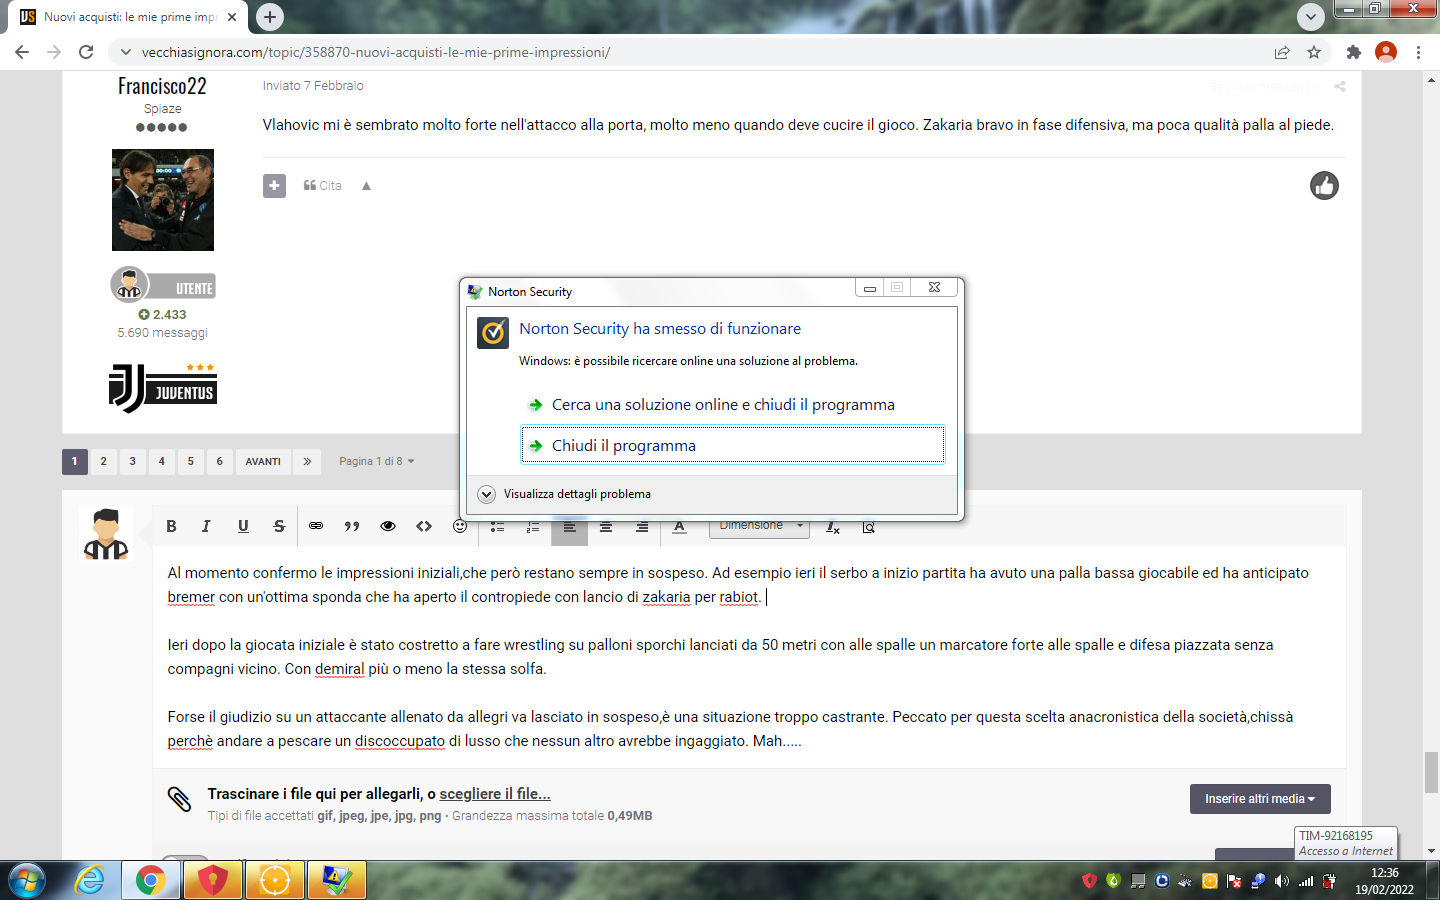Like the post with thumbs-up icon
The image size is (1440, 900).
pyautogui.click(x=1324, y=185)
